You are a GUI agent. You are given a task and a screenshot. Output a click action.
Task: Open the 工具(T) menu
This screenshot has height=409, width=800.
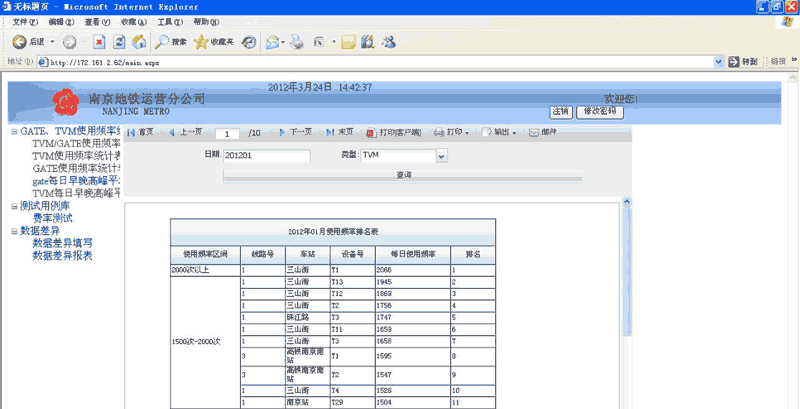(170, 22)
